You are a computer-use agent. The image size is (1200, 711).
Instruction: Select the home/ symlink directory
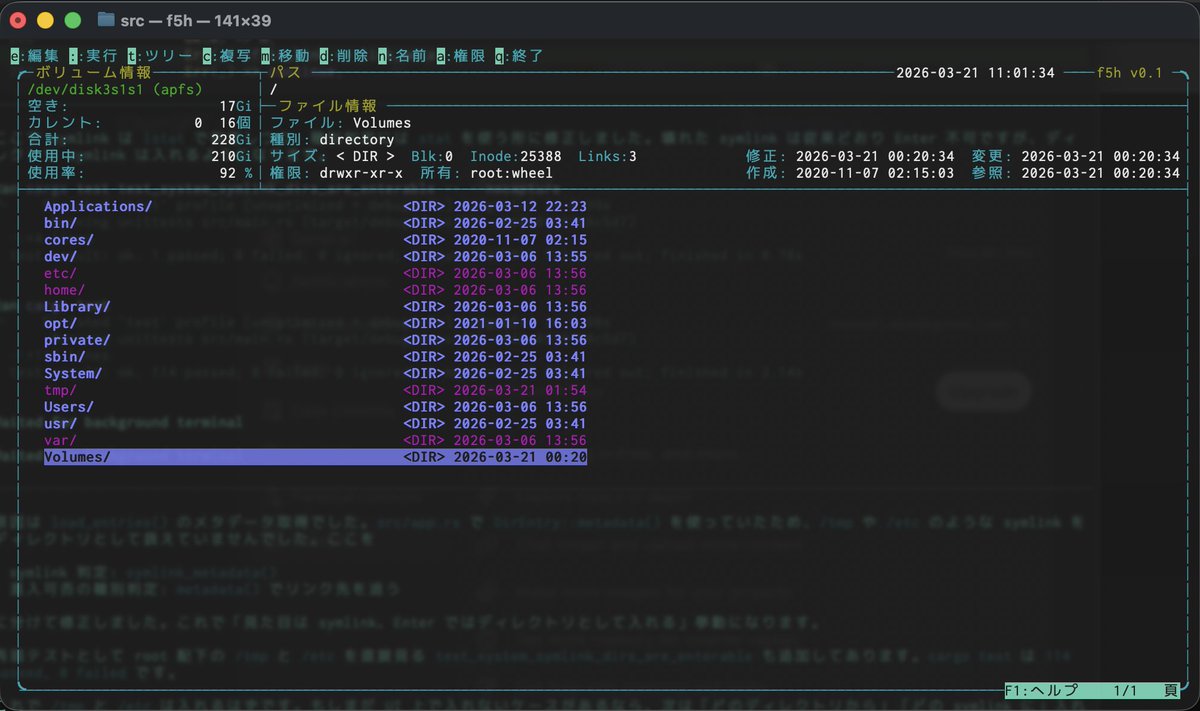315,290
